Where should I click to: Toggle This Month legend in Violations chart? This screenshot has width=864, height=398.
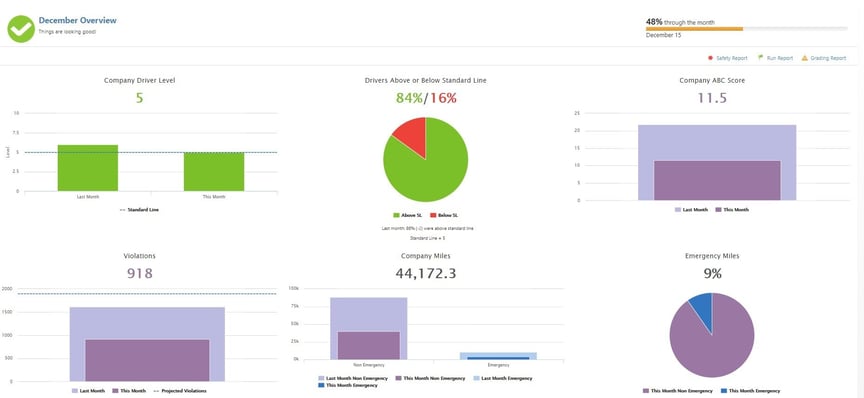coord(129,391)
